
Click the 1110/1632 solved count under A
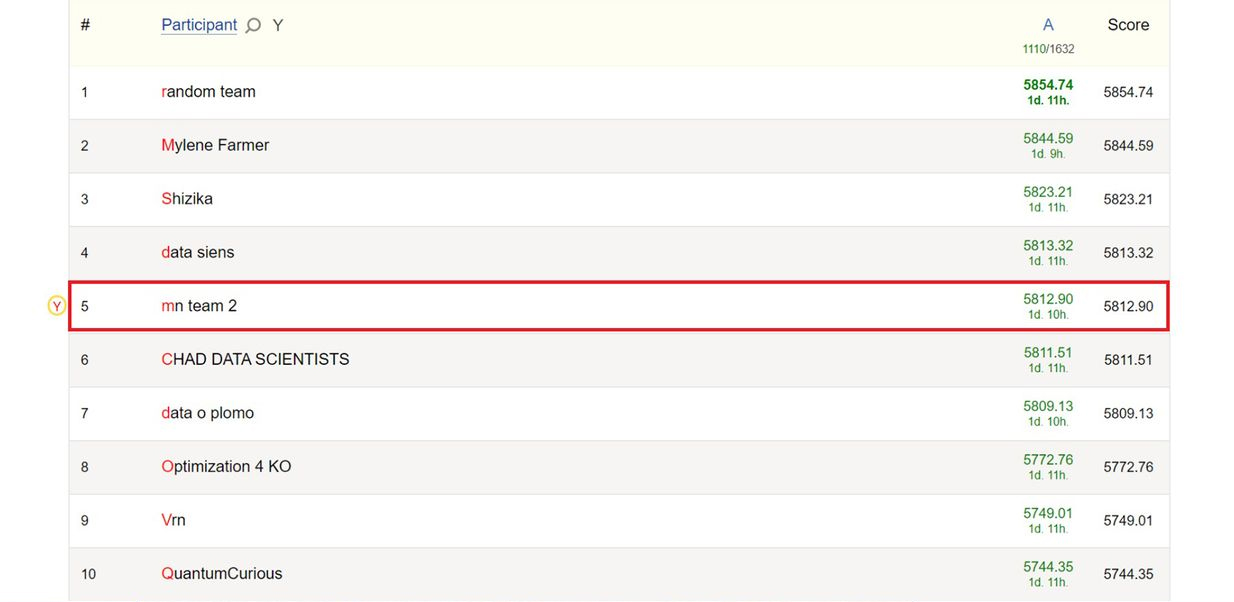pyautogui.click(x=1048, y=49)
